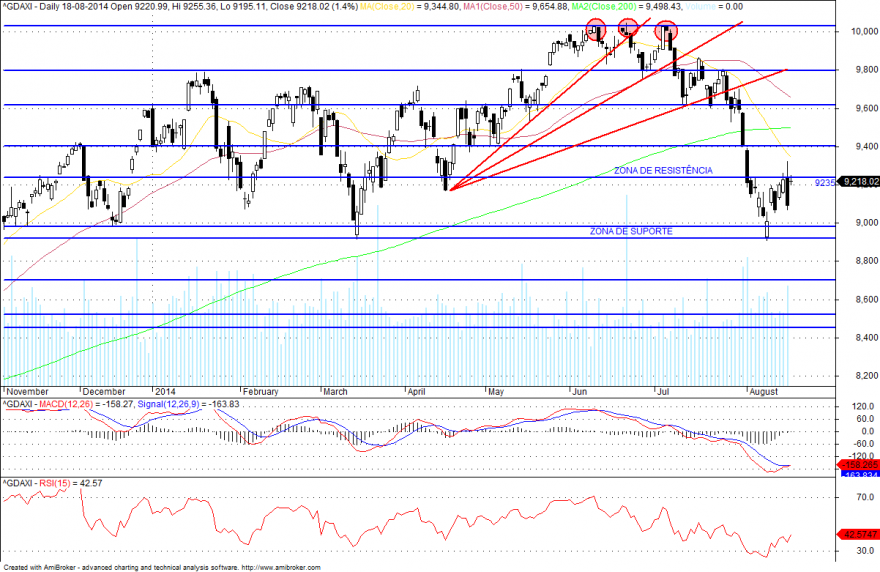880x572 pixels.
Task: Select the MA2(Close,200) = 9,498.43 legend entry
Action: click(x=626, y=7)
